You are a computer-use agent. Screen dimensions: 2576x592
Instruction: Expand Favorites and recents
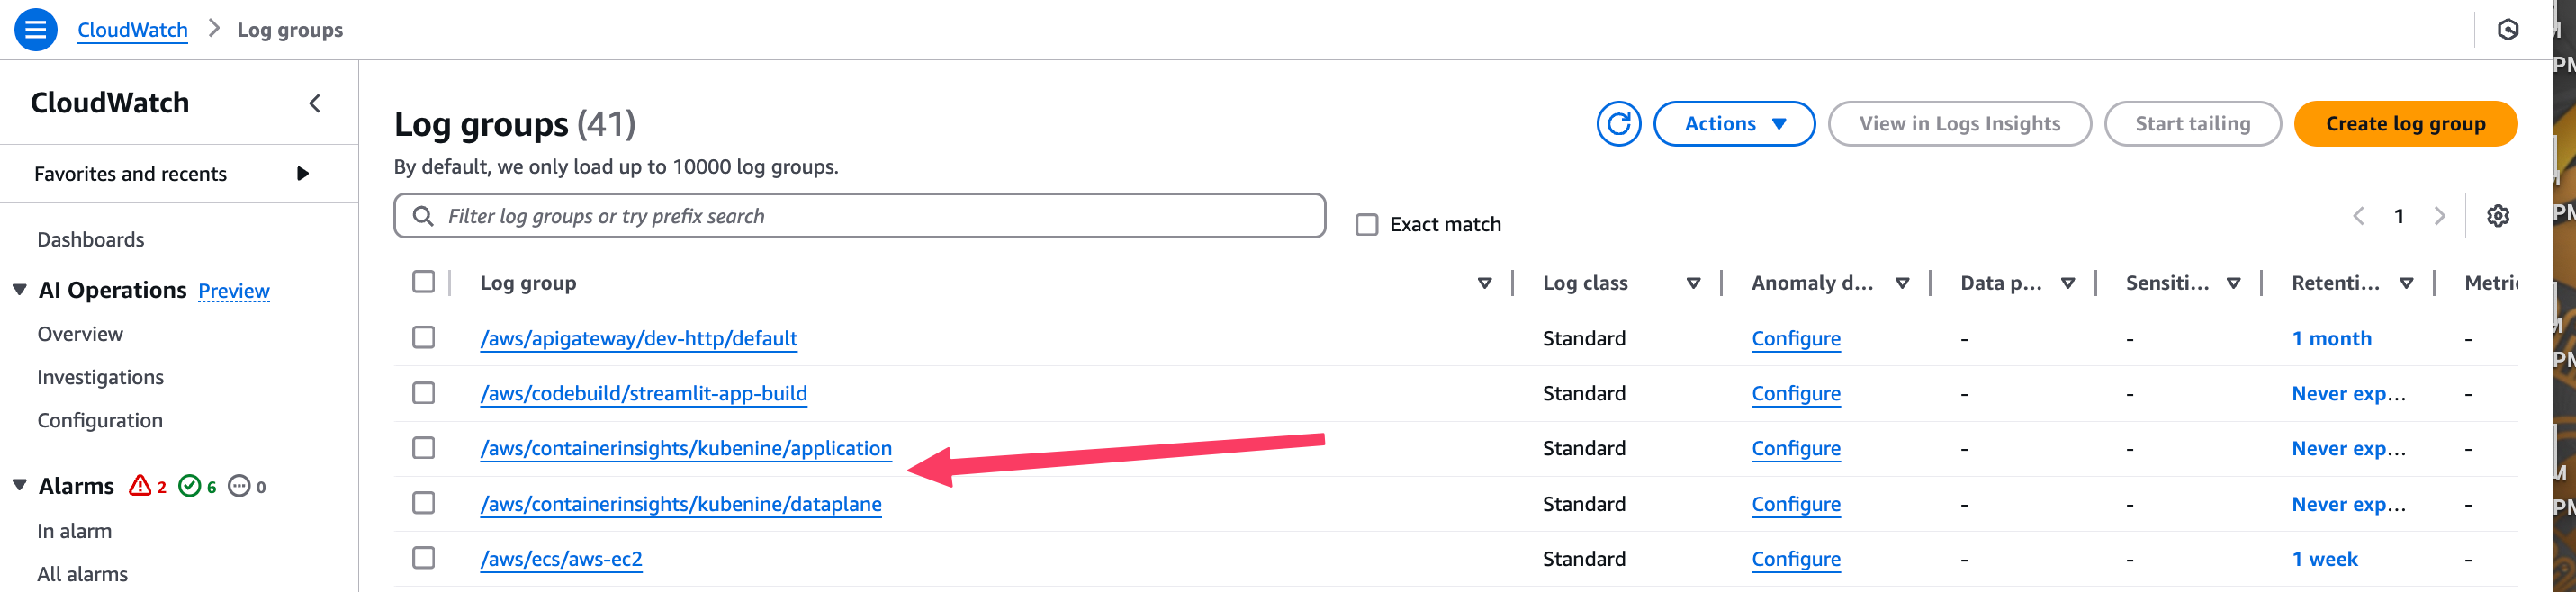302,174
